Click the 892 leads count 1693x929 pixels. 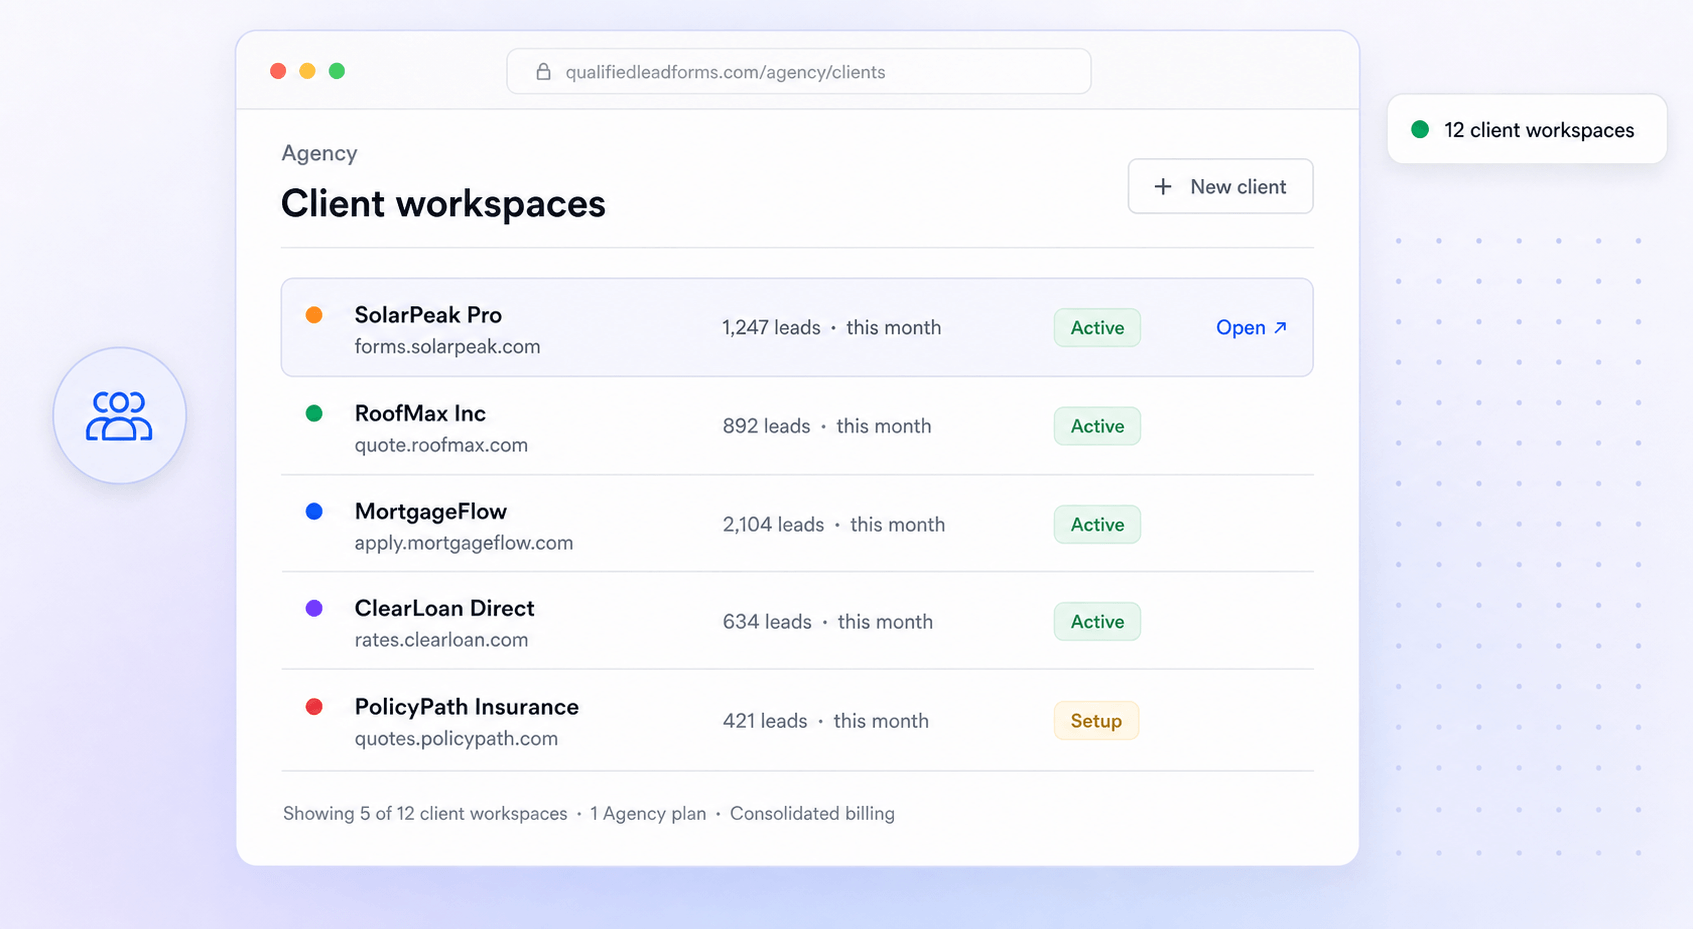(x=767, y=426)
